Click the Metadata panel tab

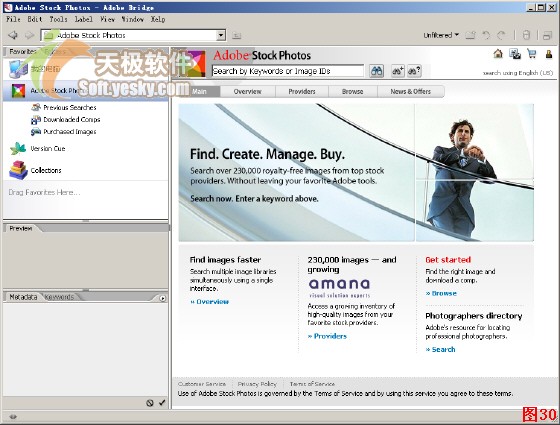click(x=23, y=297)
